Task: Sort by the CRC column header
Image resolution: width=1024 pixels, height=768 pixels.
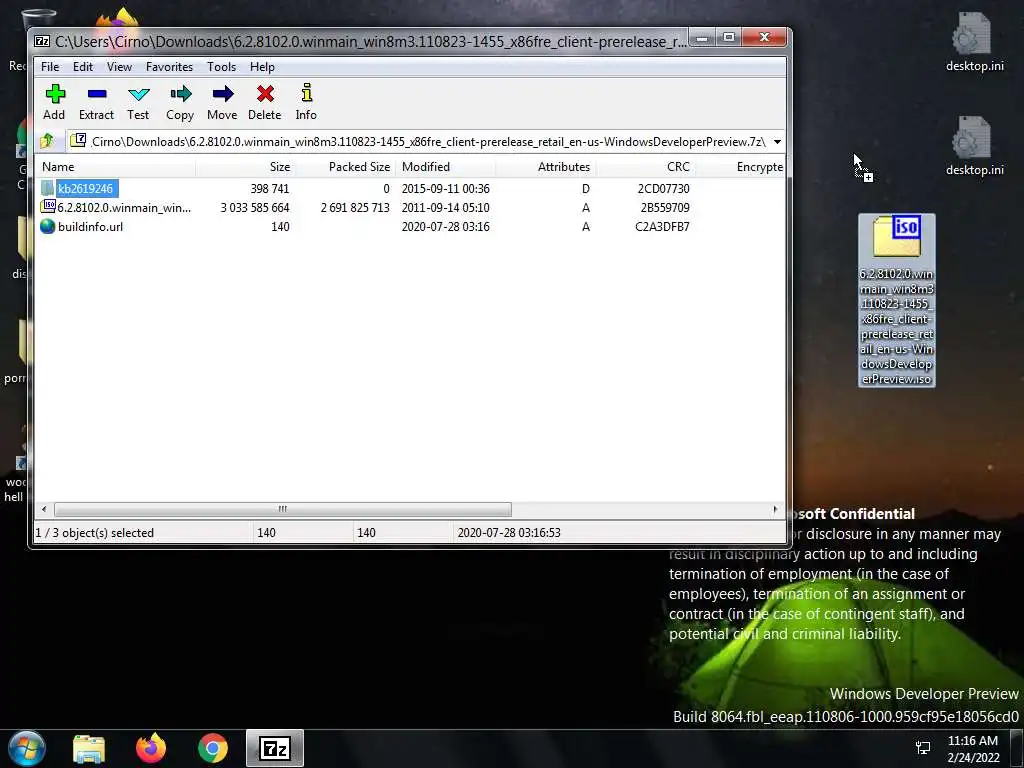Action: [x=645, y=167]
